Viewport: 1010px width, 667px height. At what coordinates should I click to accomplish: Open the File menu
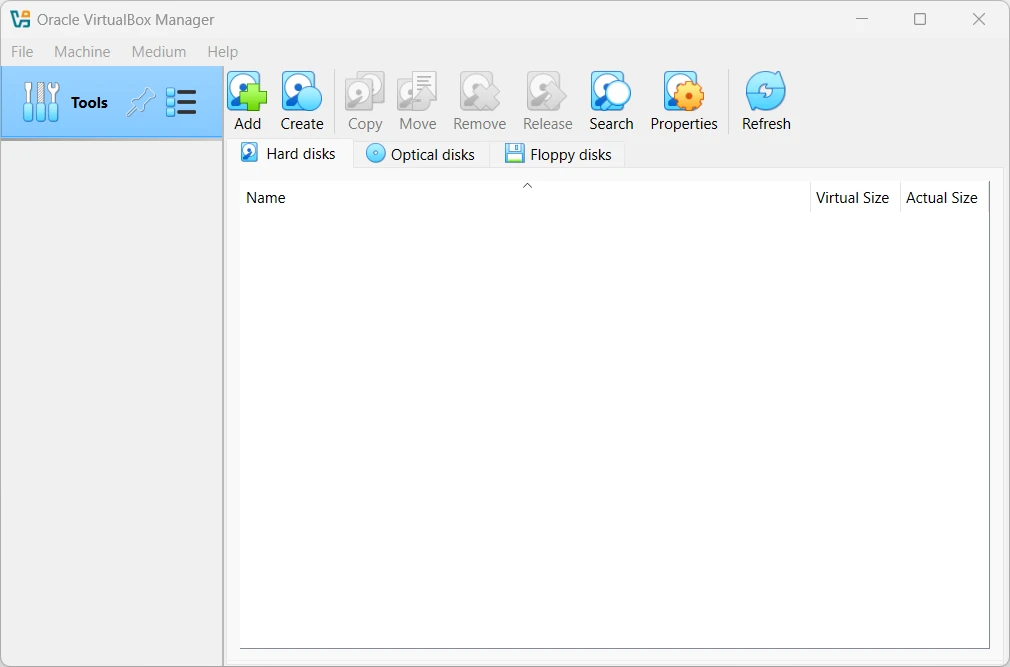(x=22, y=52)
